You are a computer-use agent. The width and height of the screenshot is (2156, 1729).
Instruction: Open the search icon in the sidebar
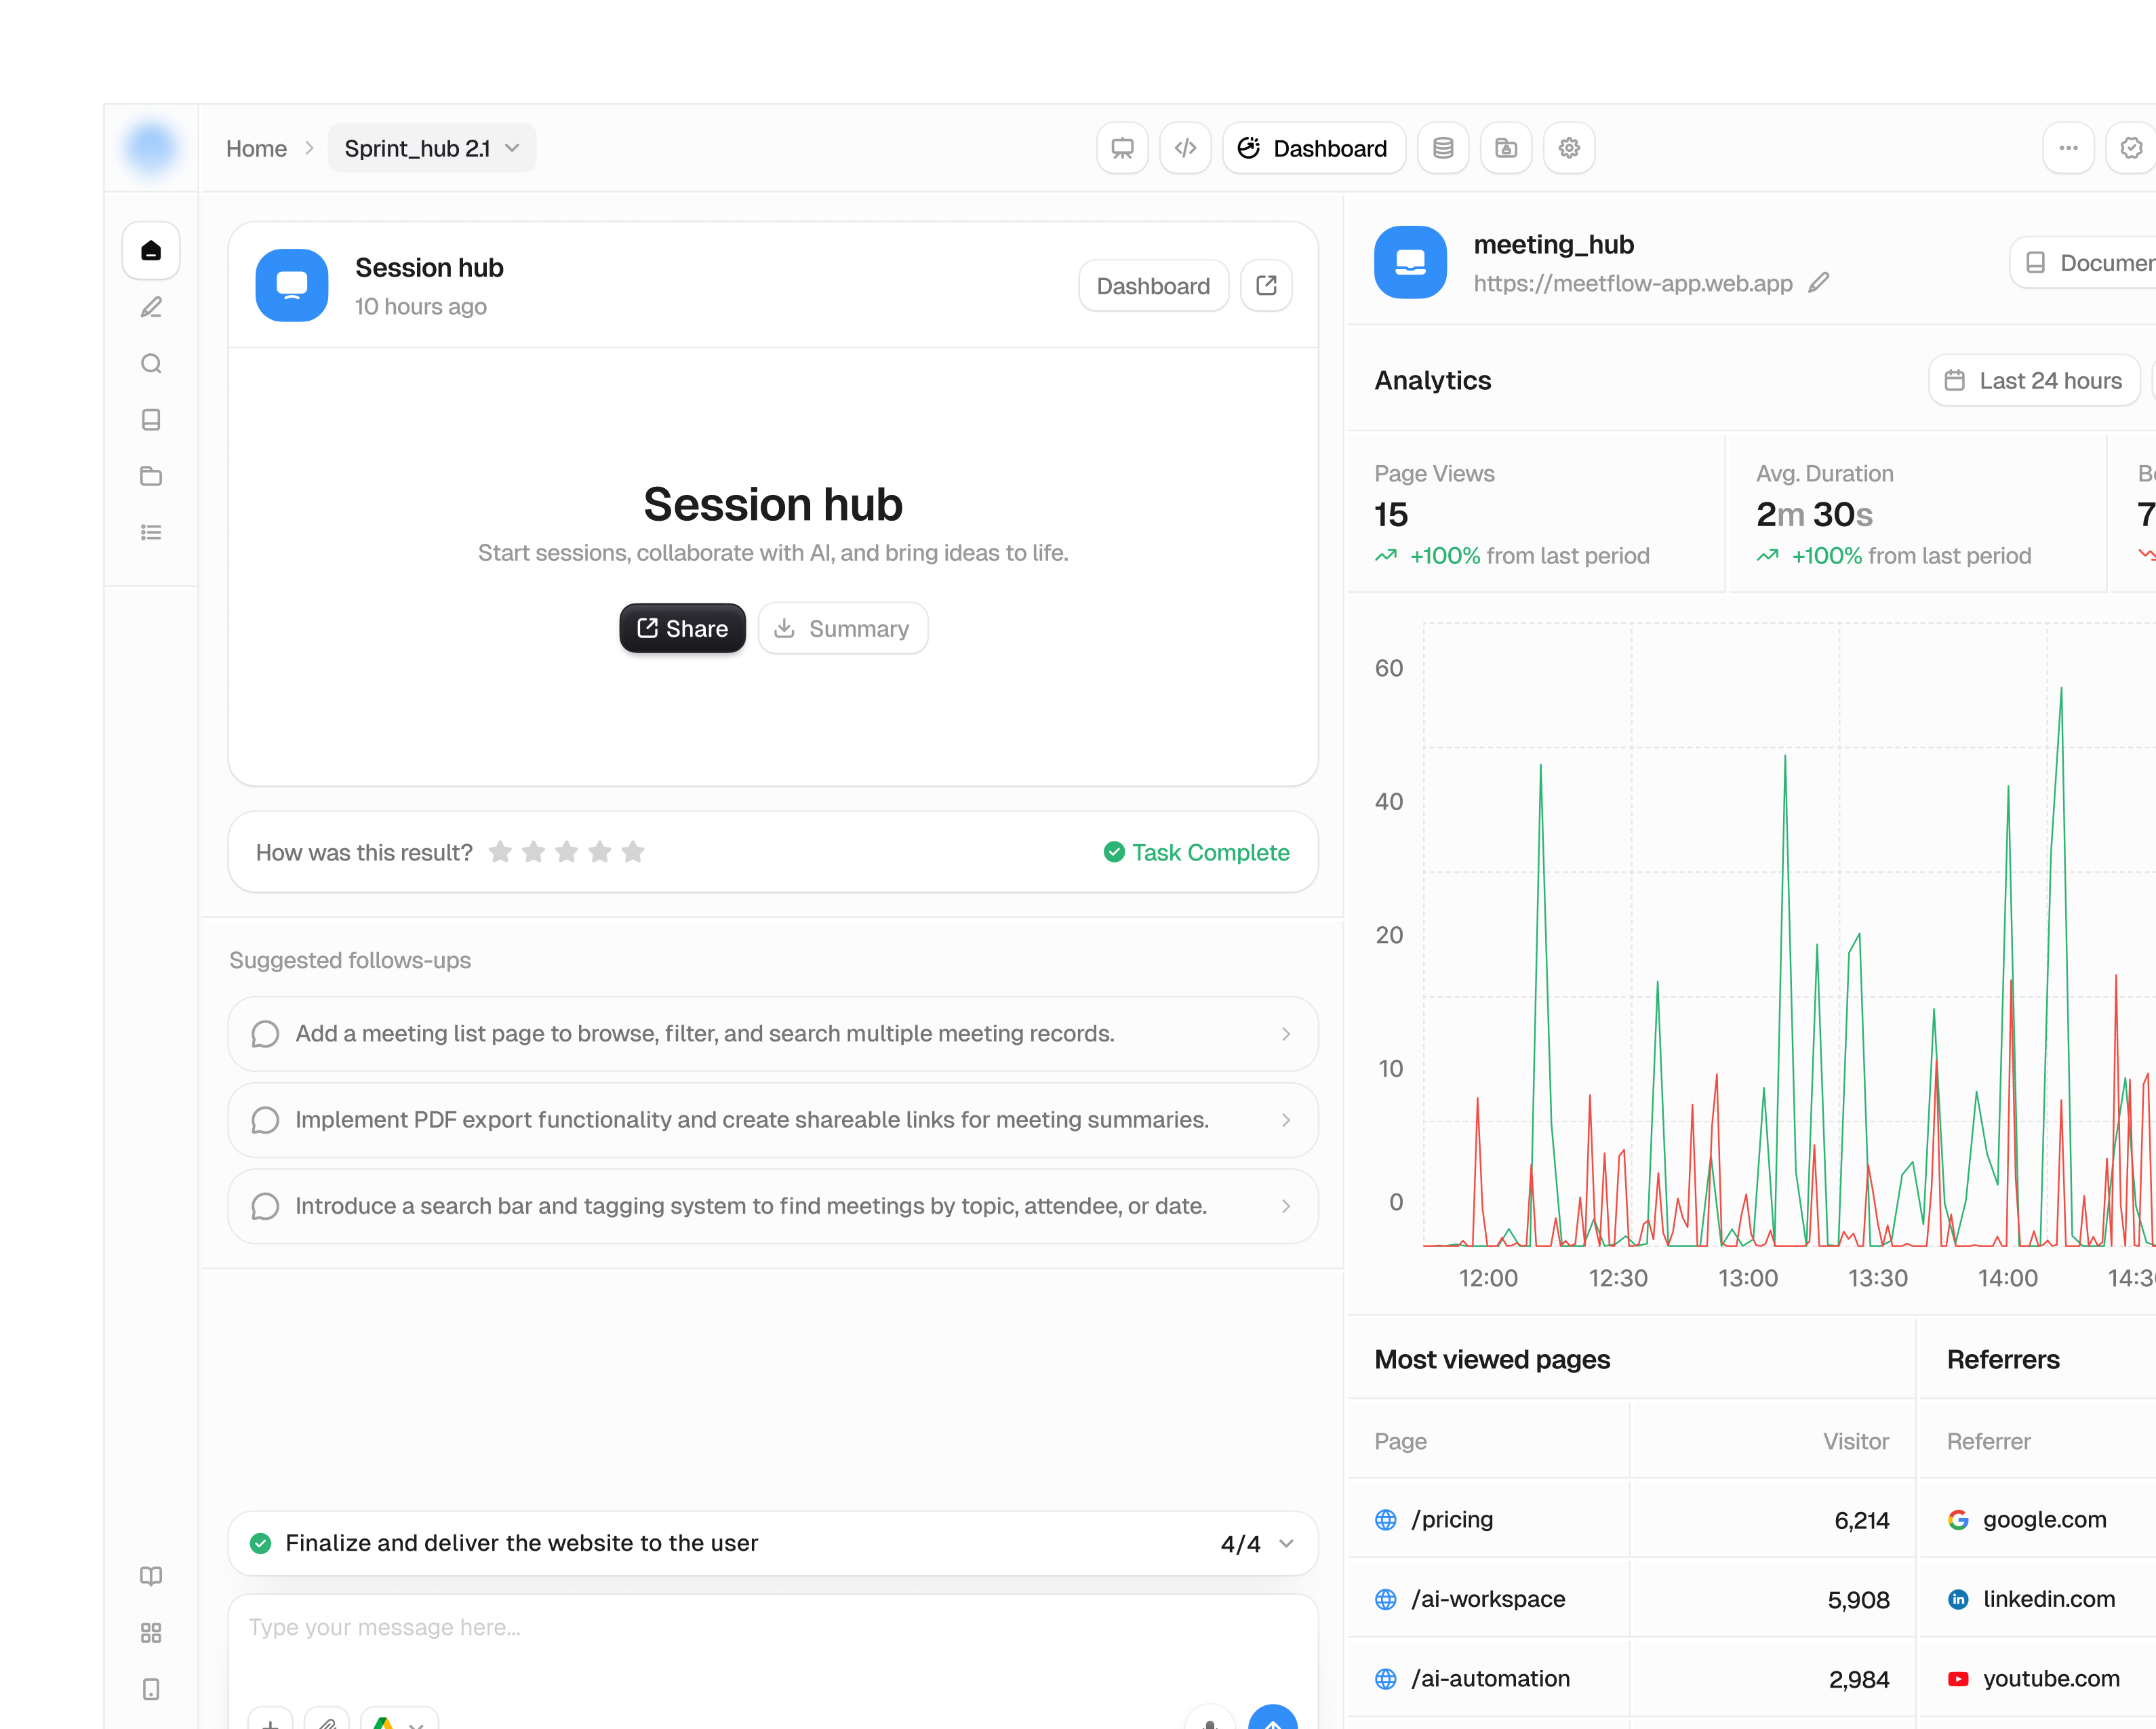[x=151, y=363]
